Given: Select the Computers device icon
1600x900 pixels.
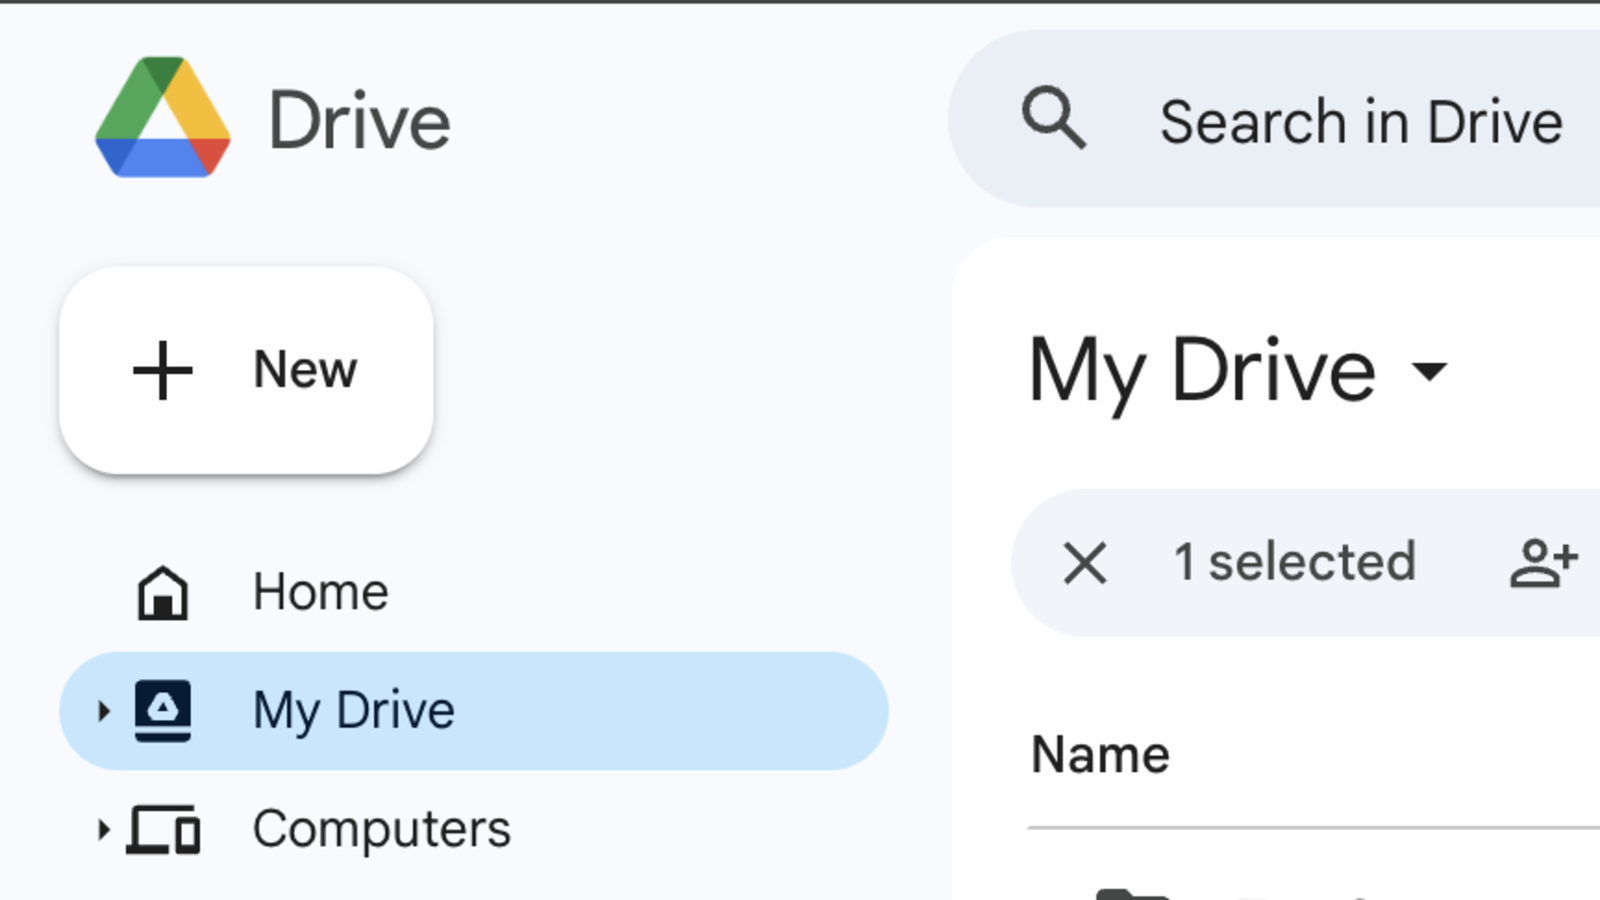Looking at the screenshot, I should point(164,830).
